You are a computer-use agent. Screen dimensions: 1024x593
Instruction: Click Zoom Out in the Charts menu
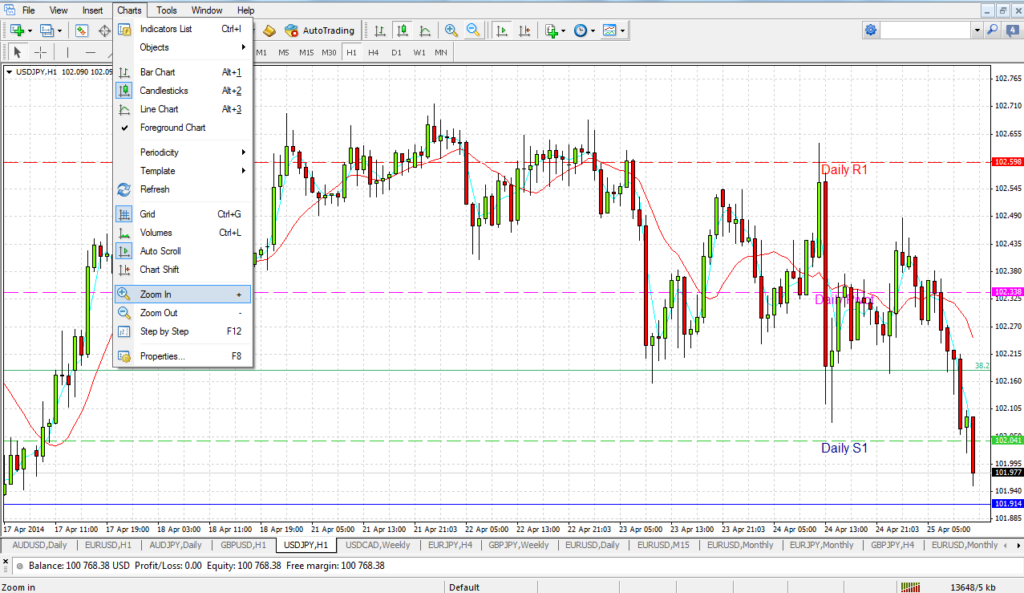(183, 313)
